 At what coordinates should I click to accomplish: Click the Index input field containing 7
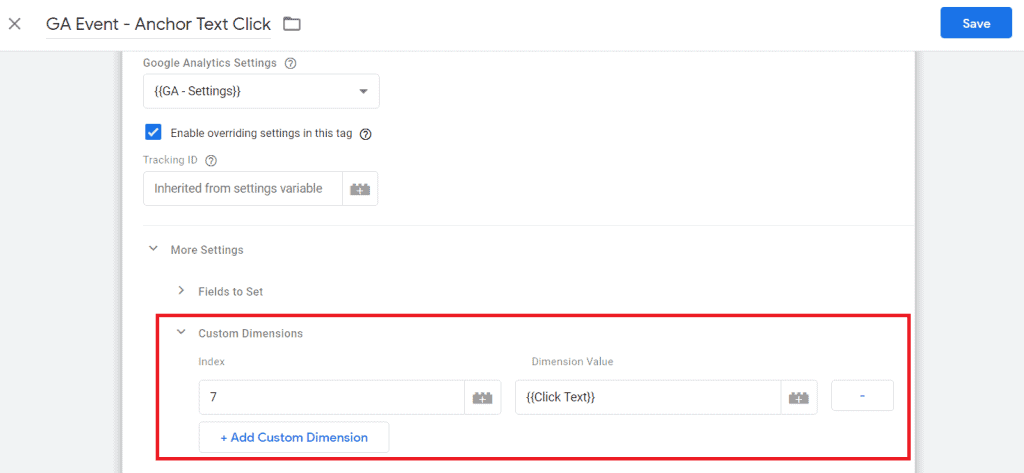coord(332,397)
